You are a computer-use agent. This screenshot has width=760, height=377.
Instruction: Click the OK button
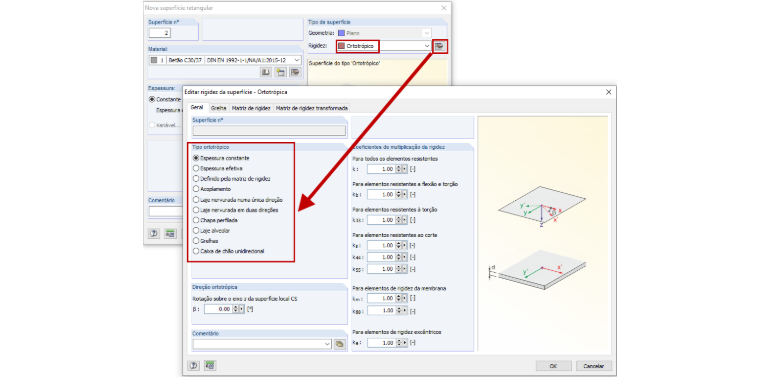553,366
